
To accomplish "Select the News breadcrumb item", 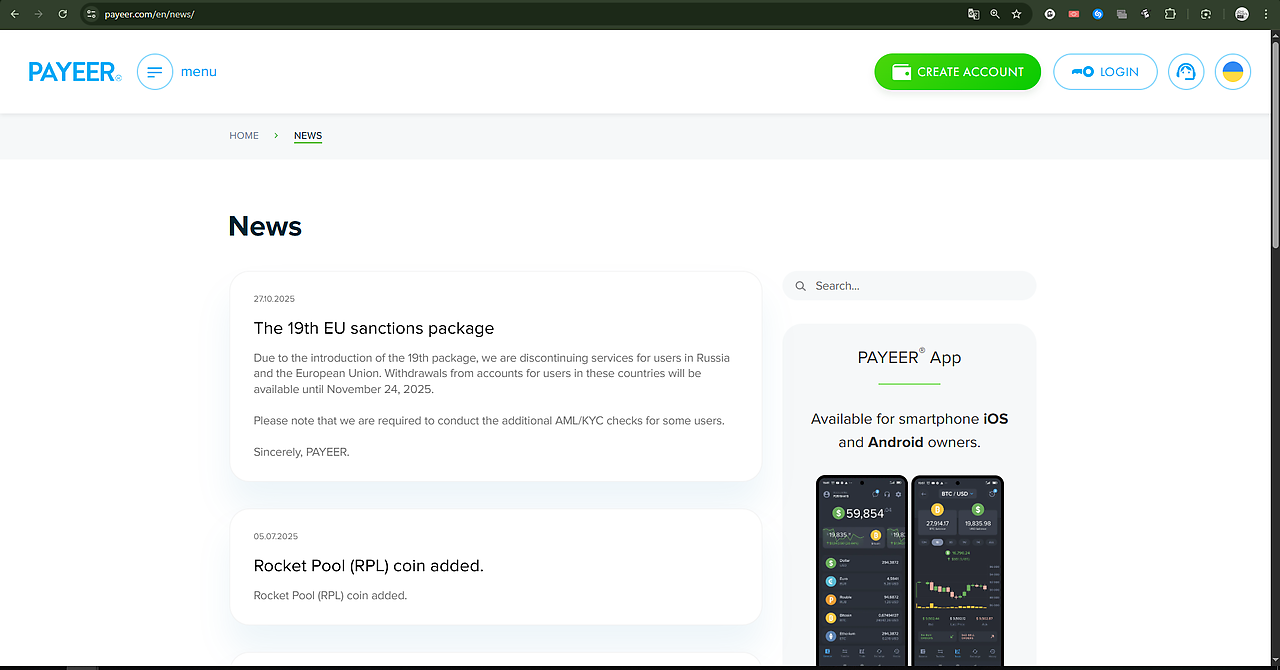I will pyautogui.click(x=308, y=136).
